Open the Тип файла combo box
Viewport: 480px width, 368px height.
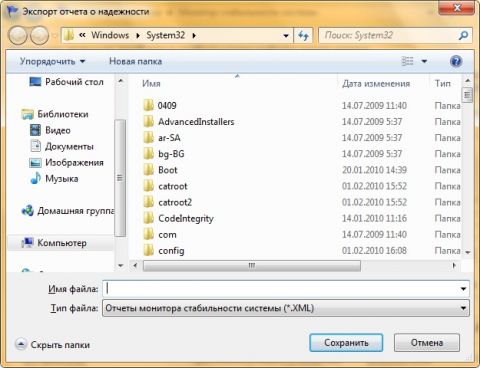[286, 308]
